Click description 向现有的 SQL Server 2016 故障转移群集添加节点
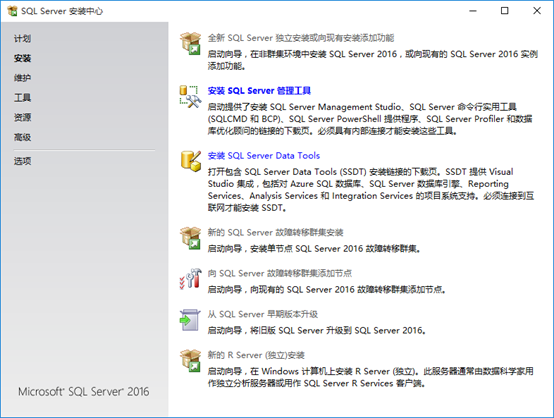Screen dimensions: 554x418 tap(326, 290)
